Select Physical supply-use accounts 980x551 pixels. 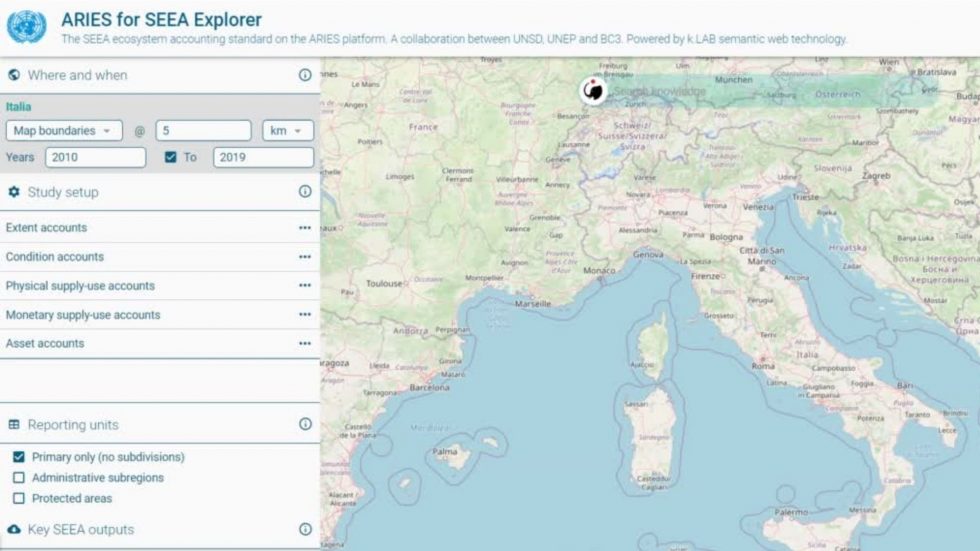(x=80, y=286)
